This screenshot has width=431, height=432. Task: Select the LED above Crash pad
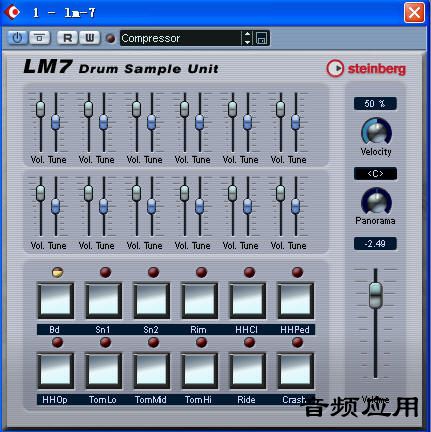tap(297, 342)
